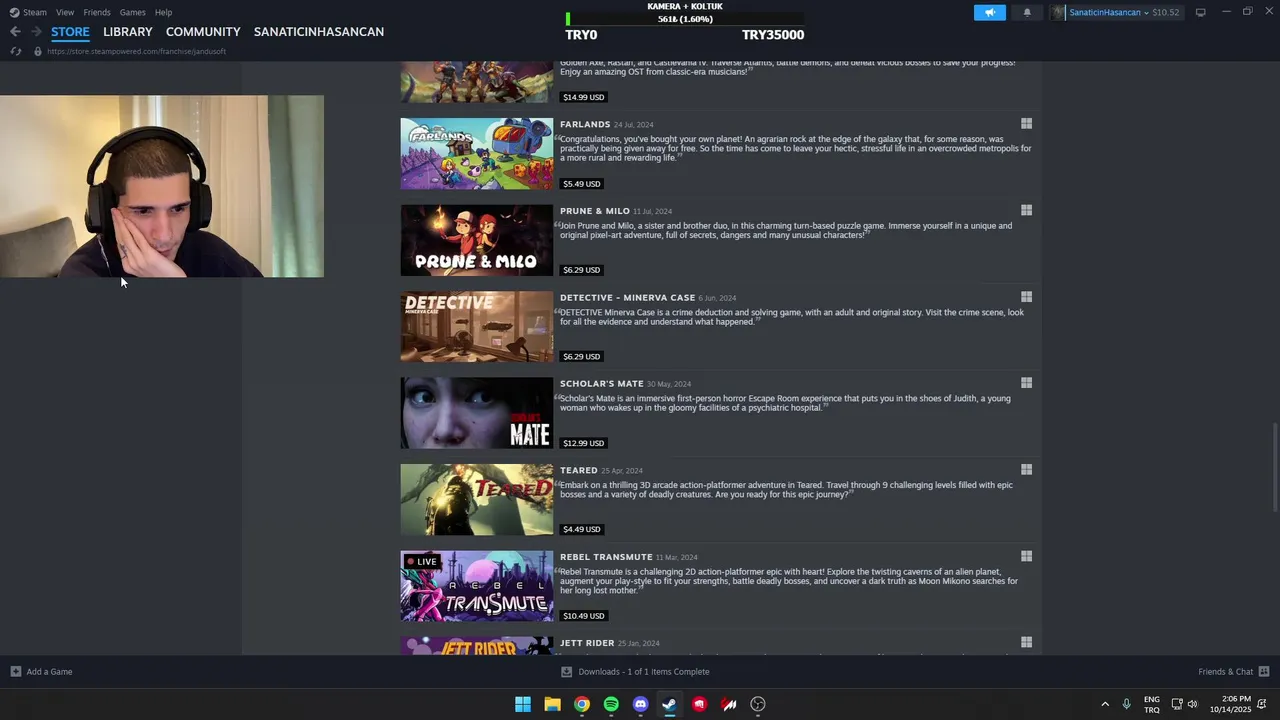The image size is (1280, 720).
Task: Click the PRUNE & MILO title link
Action: point(595,211)
